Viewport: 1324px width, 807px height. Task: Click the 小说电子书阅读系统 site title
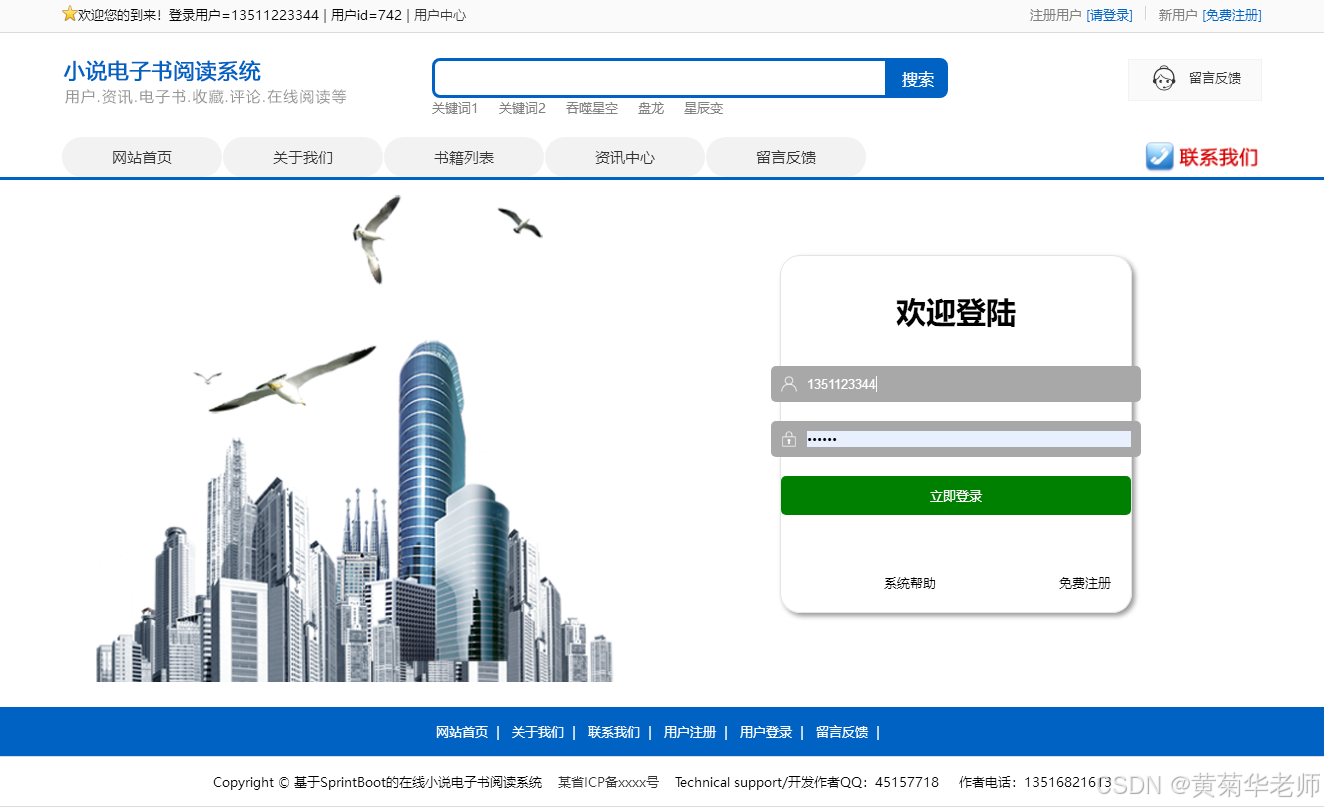click(162, 71)
